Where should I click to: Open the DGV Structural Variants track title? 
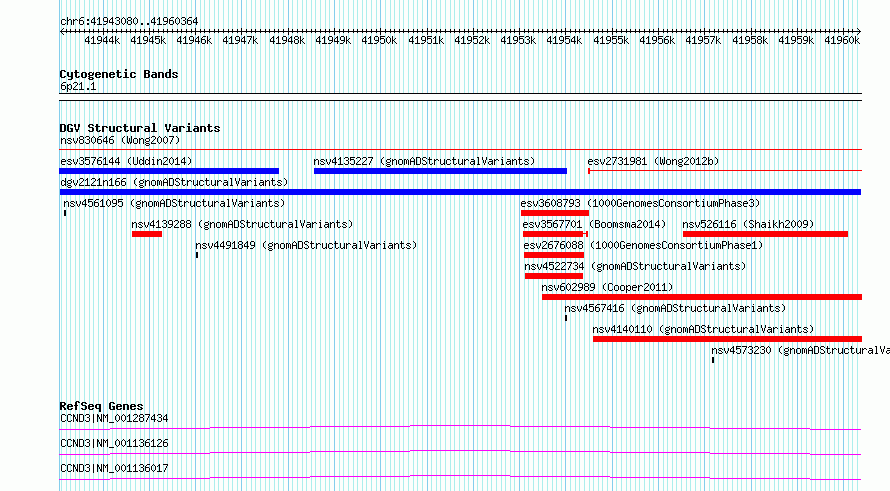140,128
